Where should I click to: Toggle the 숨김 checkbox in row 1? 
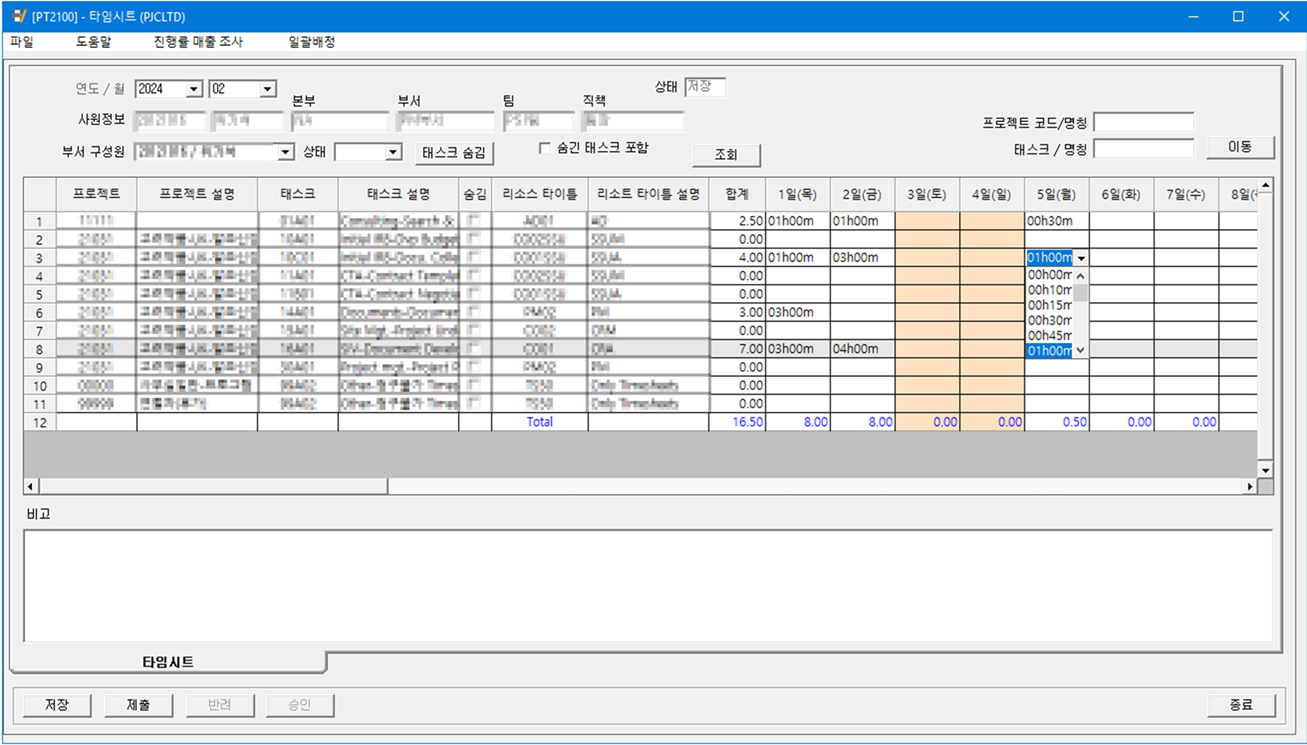(x=475, y=221)
